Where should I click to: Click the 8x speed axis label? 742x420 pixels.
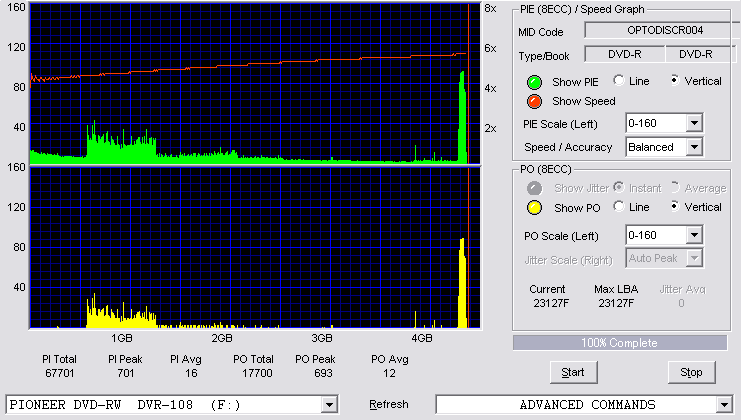[x=490, y=9]
